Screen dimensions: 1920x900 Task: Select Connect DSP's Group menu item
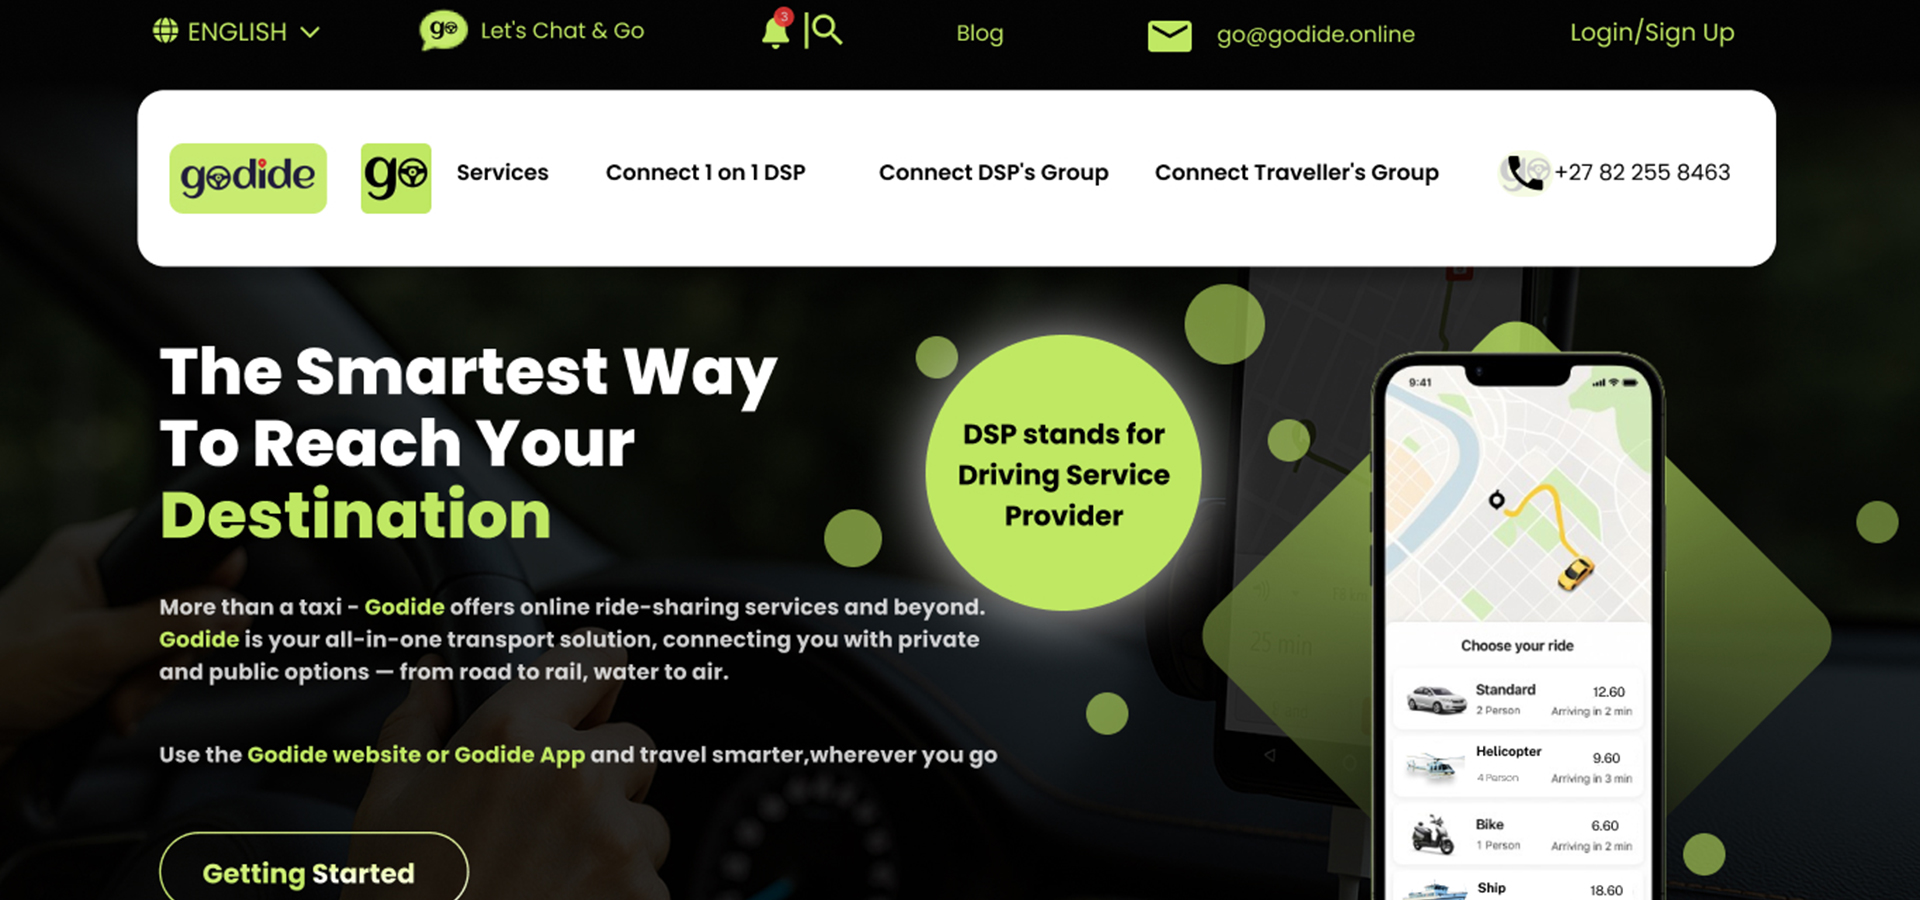coord(993,172)
